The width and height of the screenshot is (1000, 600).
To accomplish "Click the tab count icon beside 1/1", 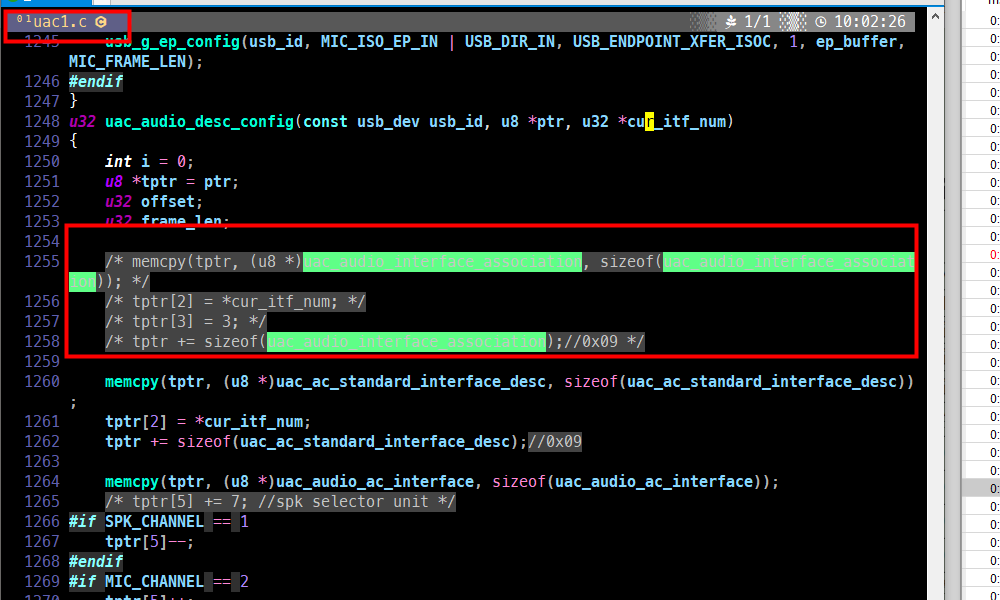I will [731, 22].
